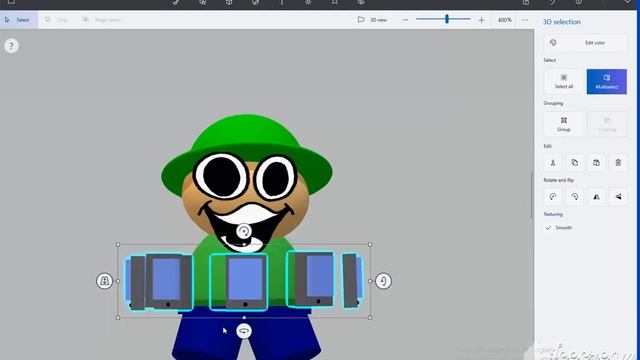
Task: Click the character's green hat
Action: (x=246, y=135)
